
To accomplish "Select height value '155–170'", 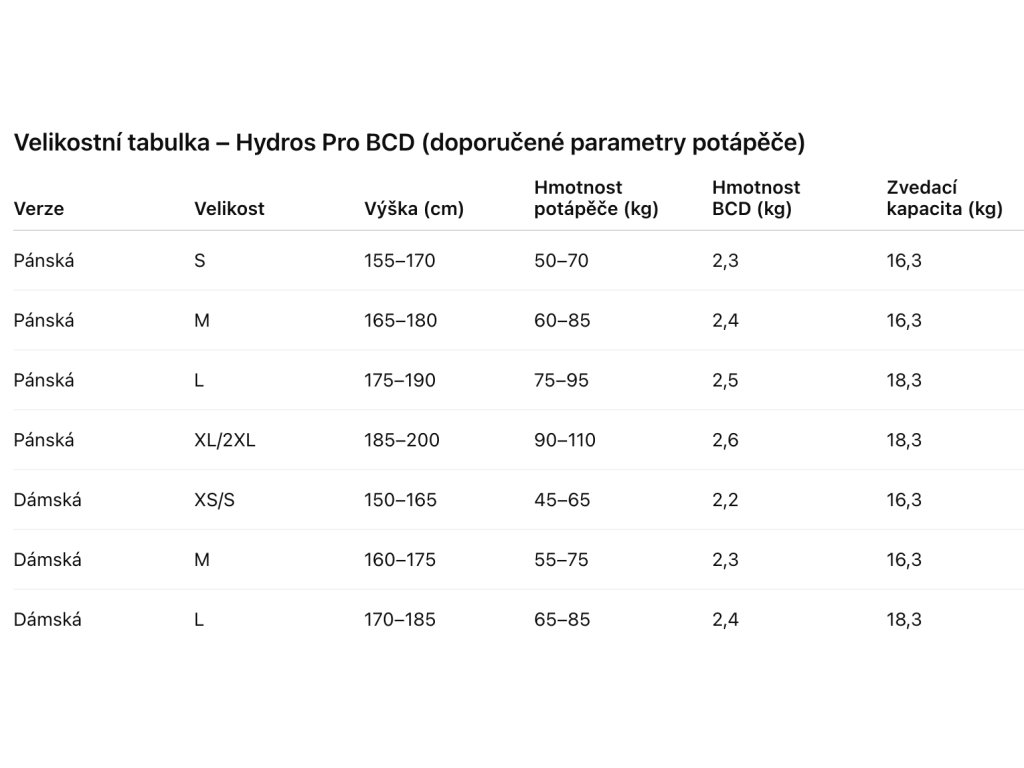I will pyautogui.click(x=400, y=261).
